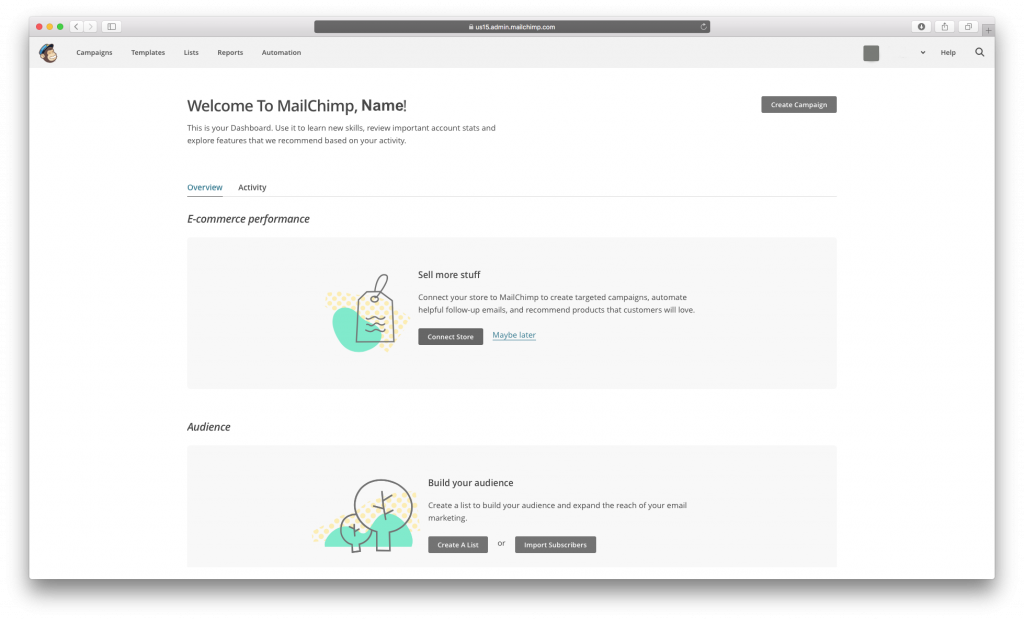This screenshot has height=621, width=1024.
Task: Switch to the Activity tab
Action: point(252,187)
